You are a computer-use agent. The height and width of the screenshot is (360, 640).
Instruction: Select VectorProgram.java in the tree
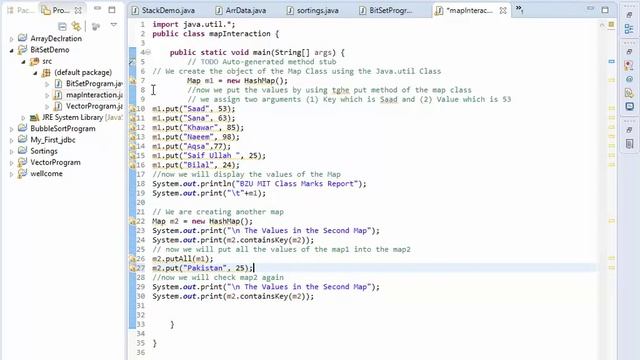click(94, 106)
